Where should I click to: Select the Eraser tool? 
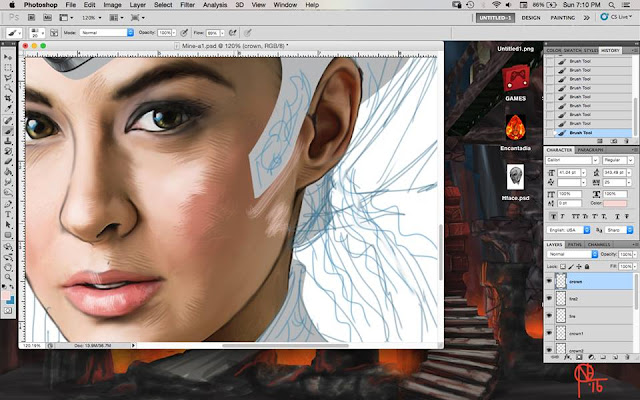coord(8,162)
